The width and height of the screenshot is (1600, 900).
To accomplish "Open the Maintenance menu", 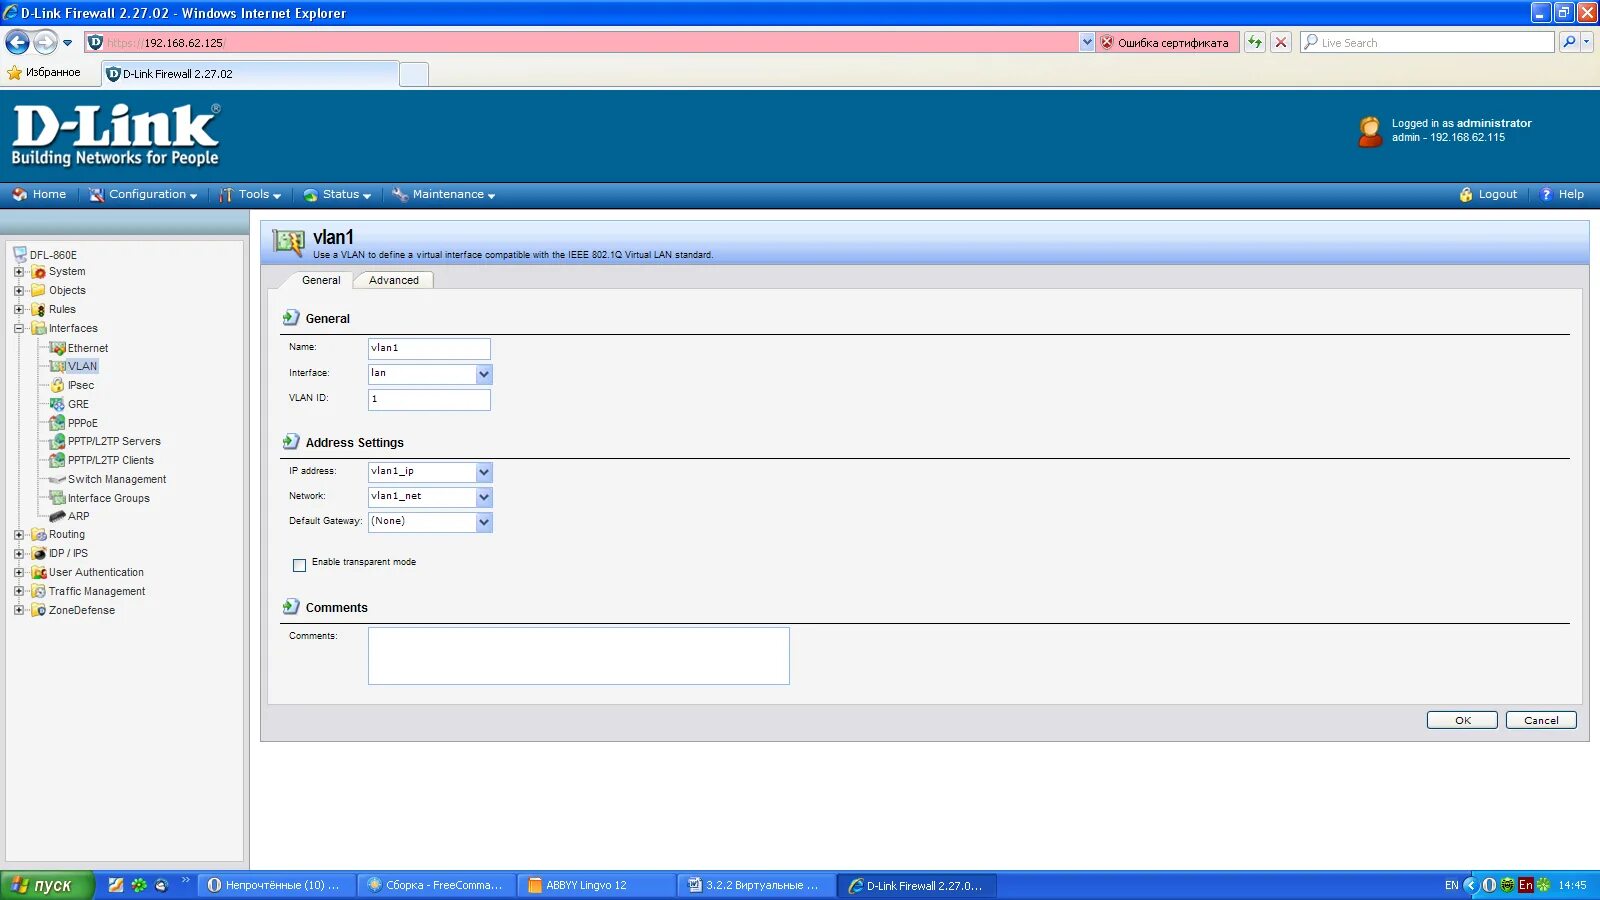I will (444, 195).
